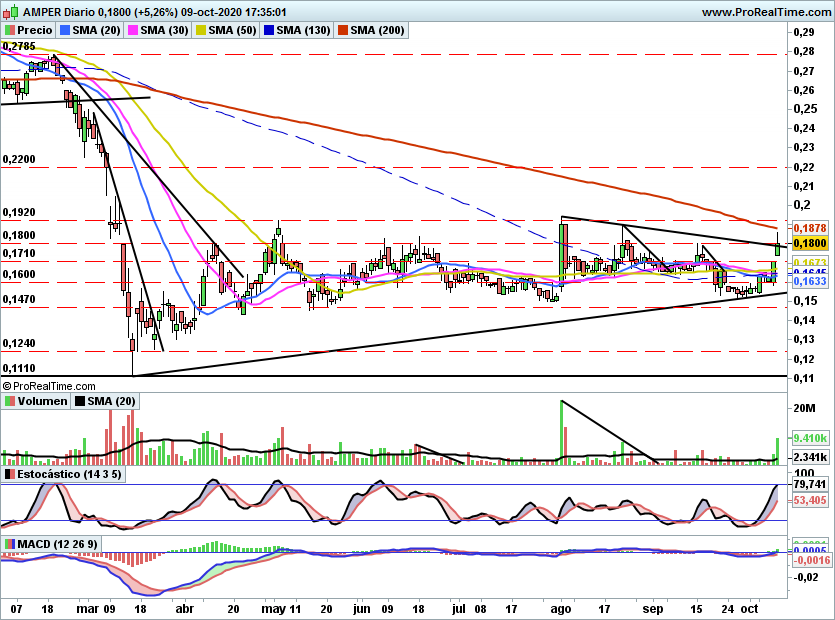Click the 'jul' date axis label

[x=459, y=609]
